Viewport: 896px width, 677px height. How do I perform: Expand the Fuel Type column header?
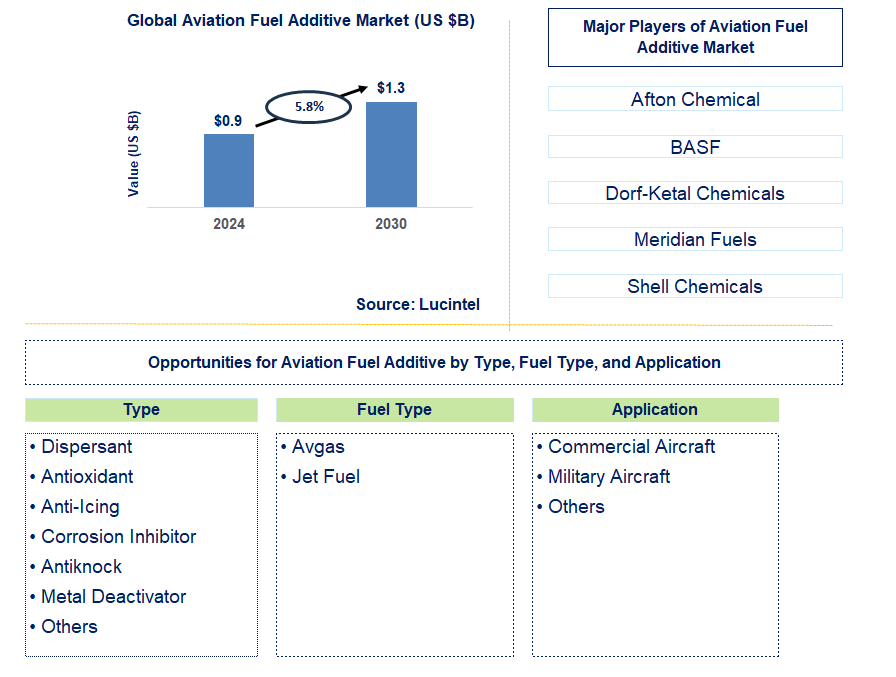pyautogui.click(x=394, y=410)
